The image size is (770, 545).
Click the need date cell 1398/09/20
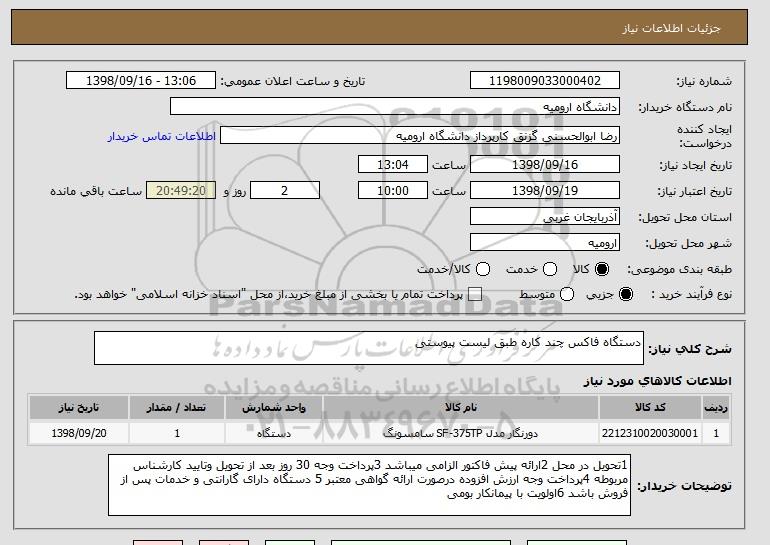point(79,433)
